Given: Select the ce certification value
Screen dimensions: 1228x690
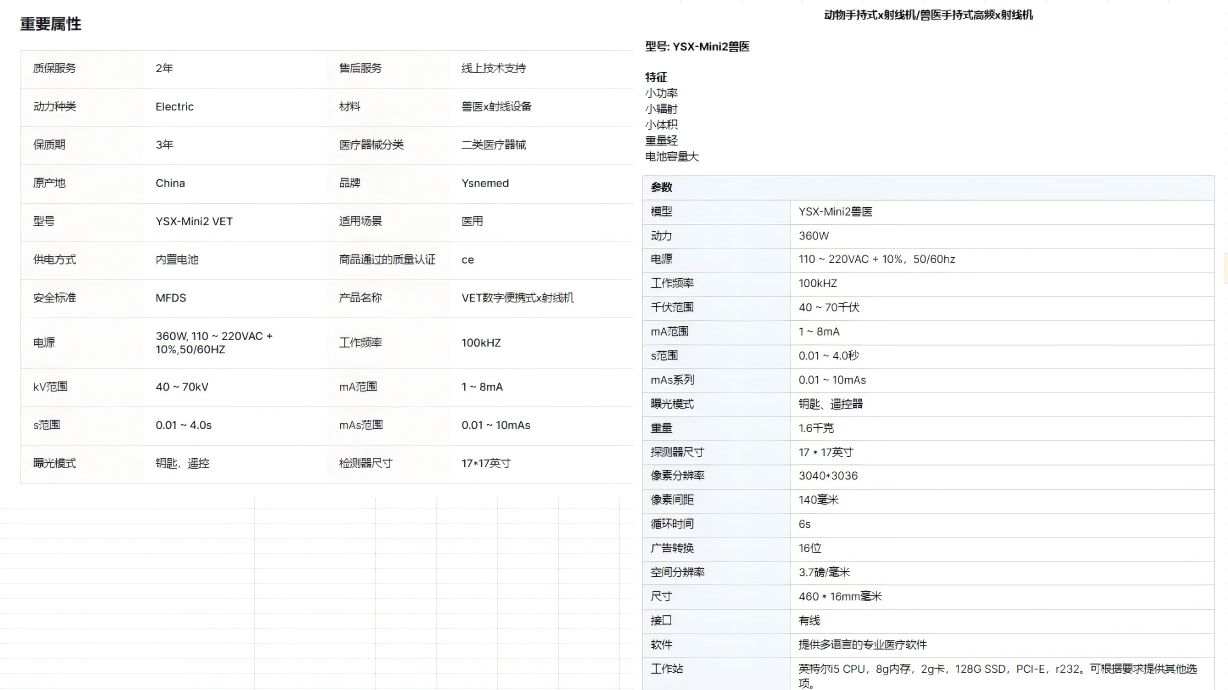Looking at the screenshot, I should click(x=467, y=259).
